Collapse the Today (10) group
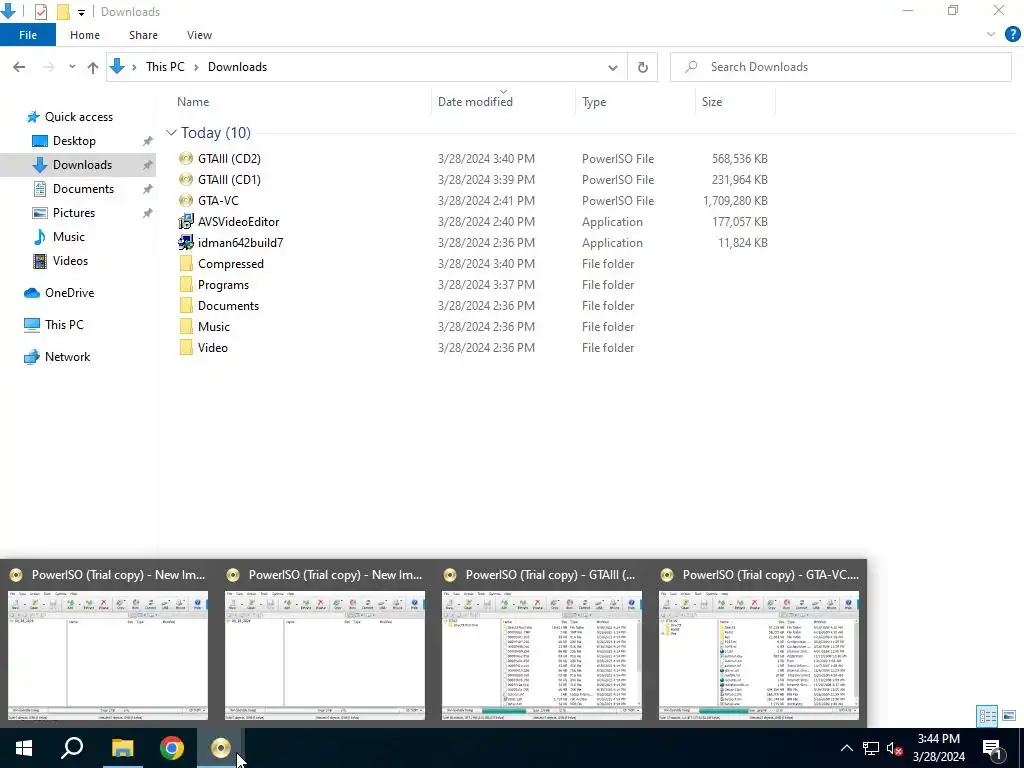Viewport: 1024px width, 768px height. 171,133
